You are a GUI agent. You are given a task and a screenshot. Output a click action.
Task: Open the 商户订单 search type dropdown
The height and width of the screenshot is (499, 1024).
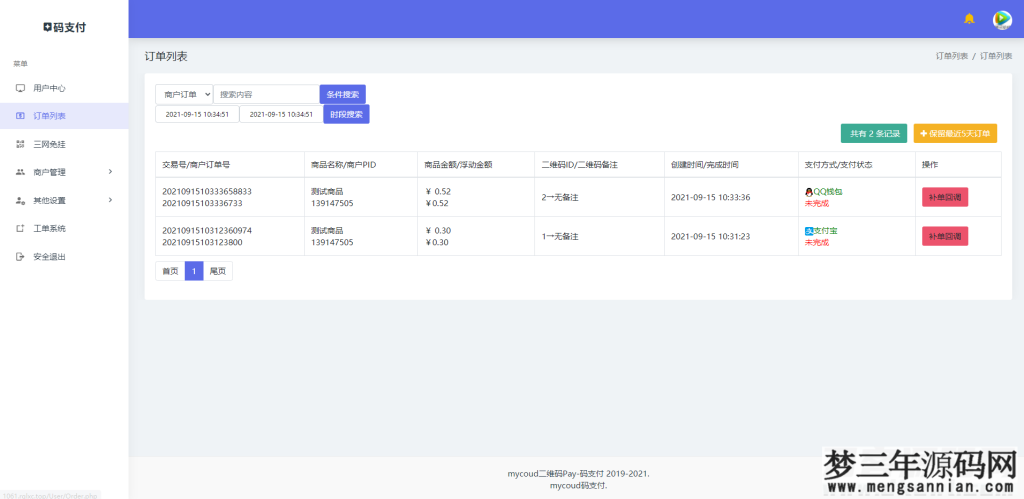tap(184, 94)
